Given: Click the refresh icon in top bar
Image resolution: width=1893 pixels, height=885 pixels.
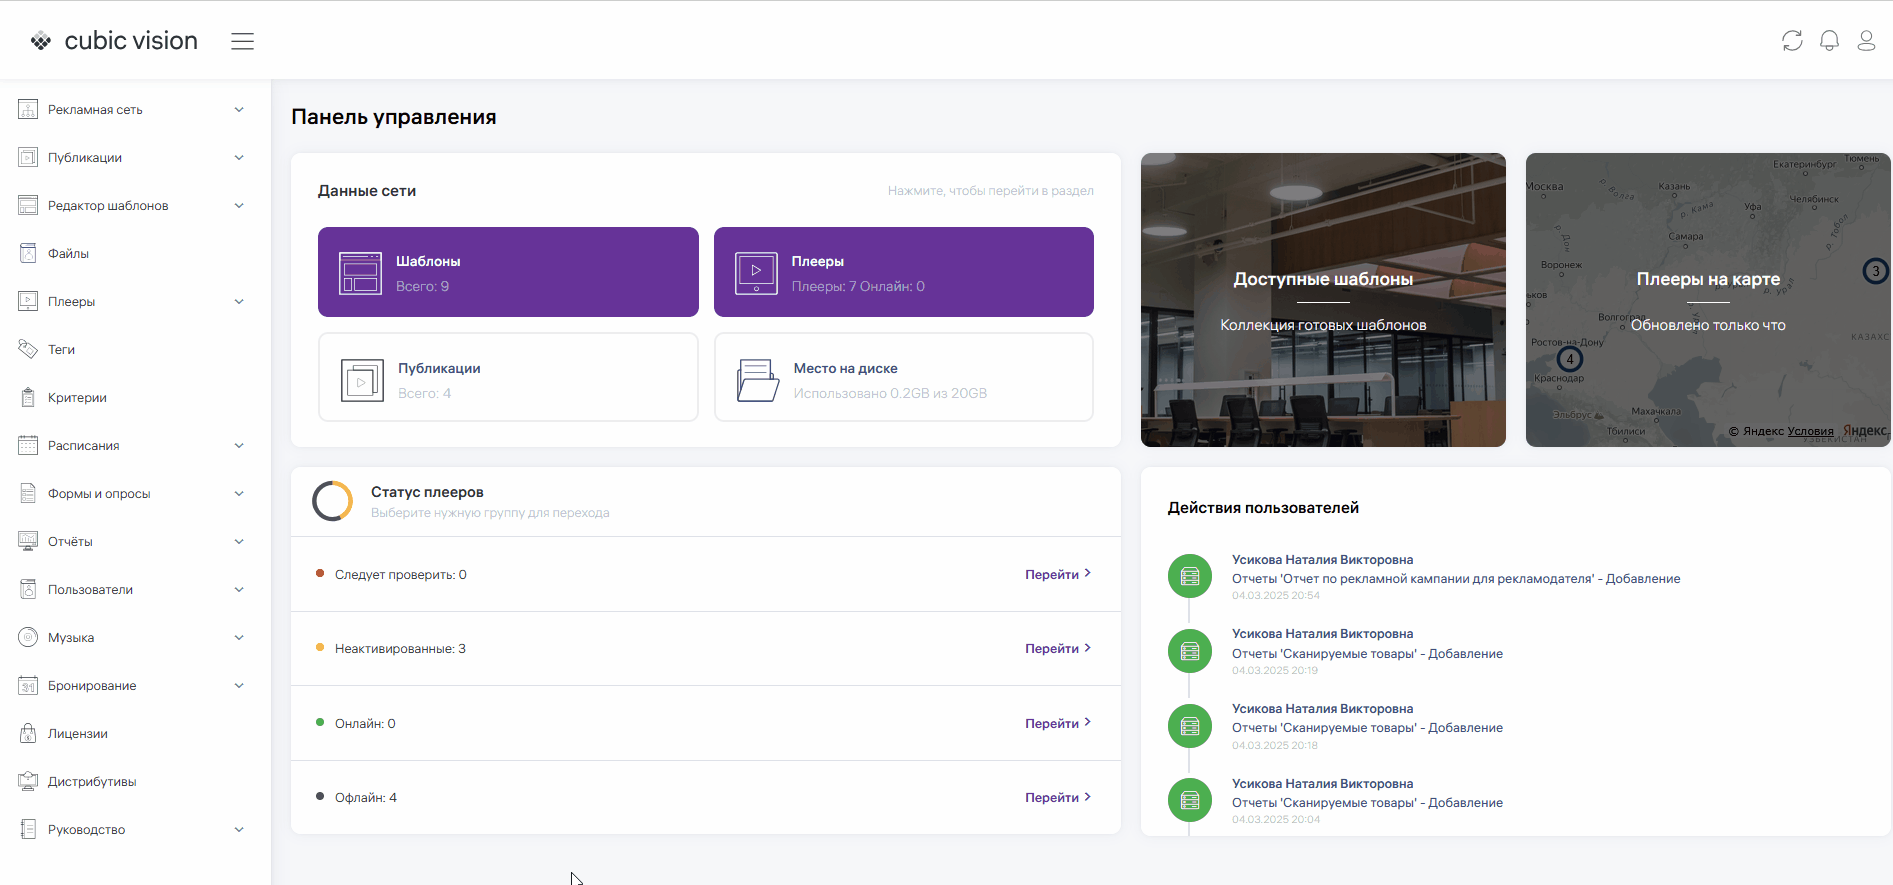Looking at the screenshot, I should coord(1792,41).
